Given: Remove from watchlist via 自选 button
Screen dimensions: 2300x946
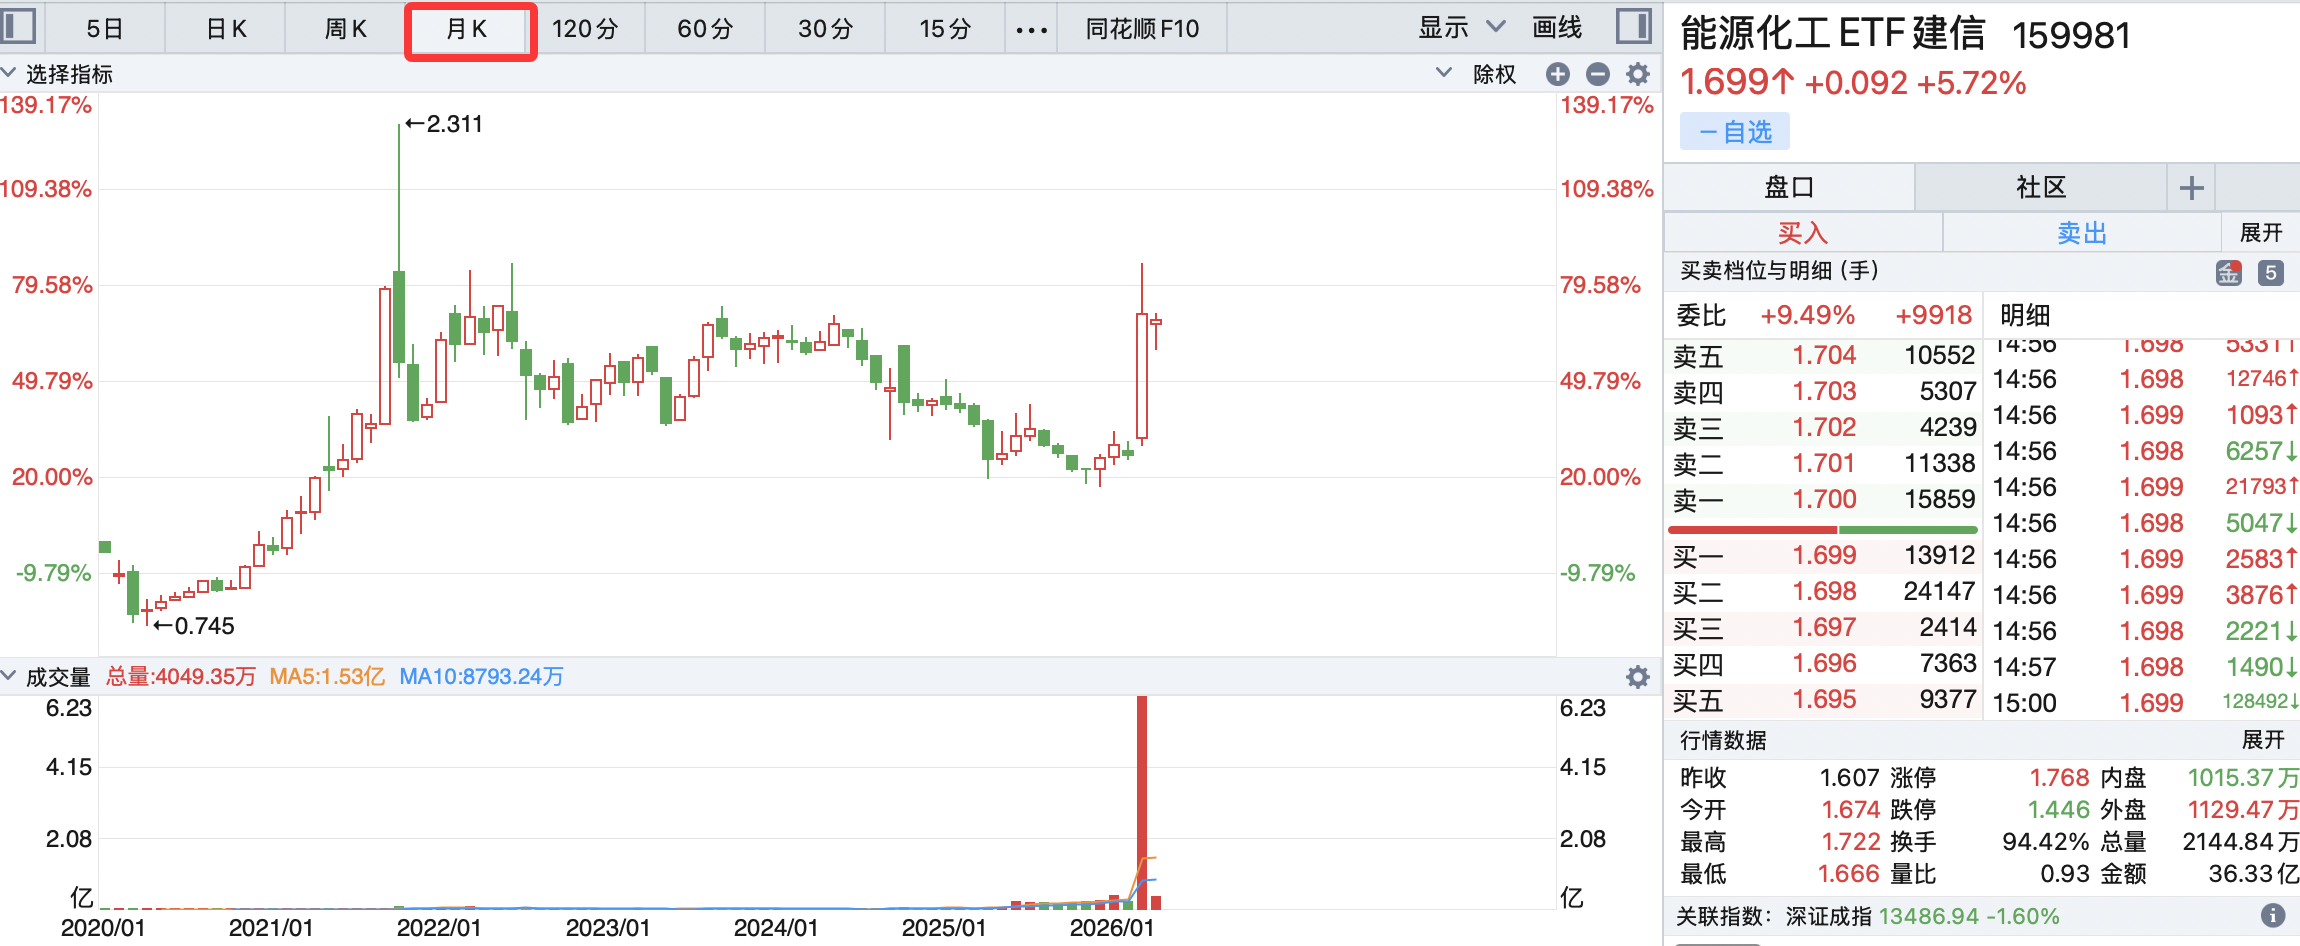Looking at the screenshot, I should pyautogui.click(x=1735, y=132).
